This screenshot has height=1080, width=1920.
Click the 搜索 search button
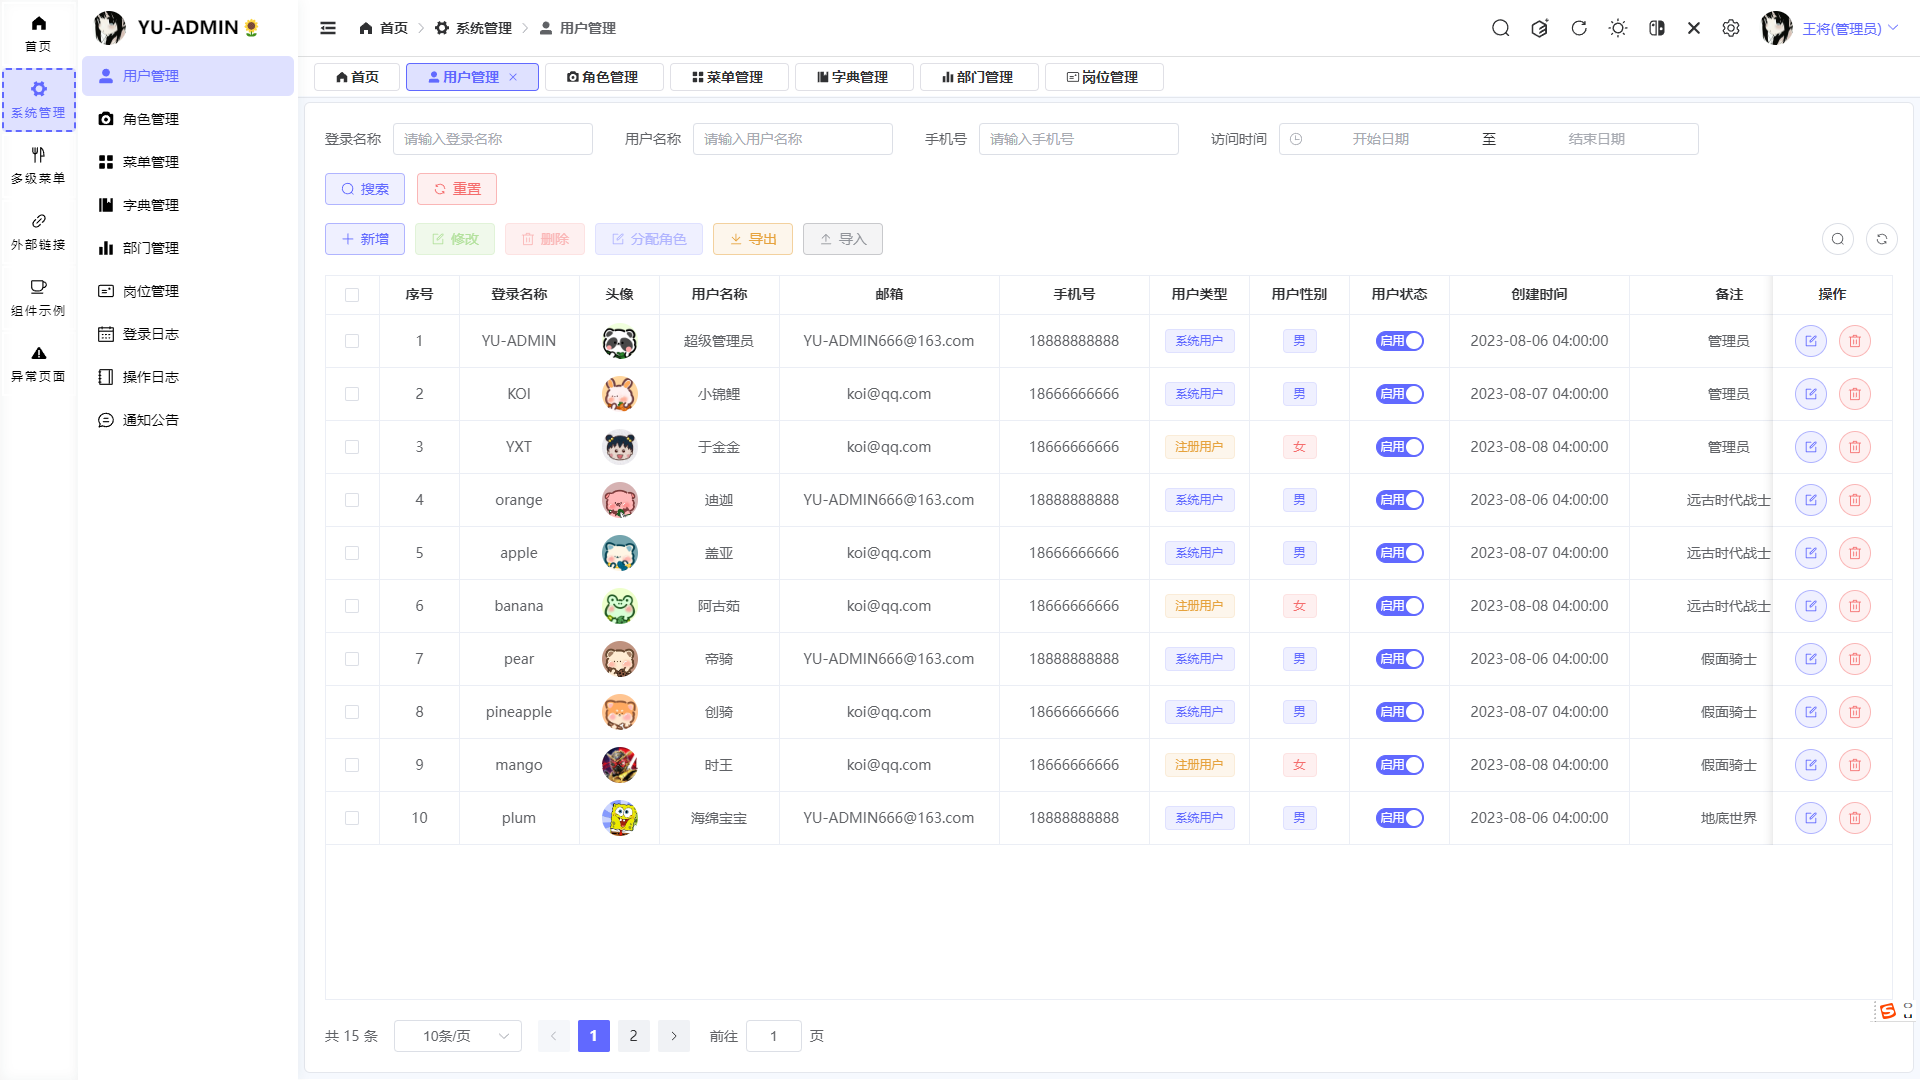pyautogui.click(x=364, y=189)
